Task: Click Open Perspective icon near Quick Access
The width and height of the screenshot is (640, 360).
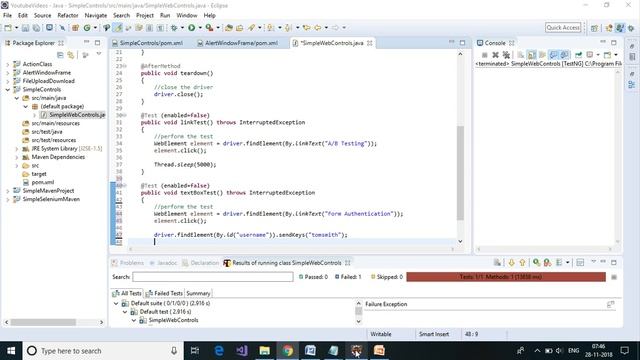Action: 594,28
